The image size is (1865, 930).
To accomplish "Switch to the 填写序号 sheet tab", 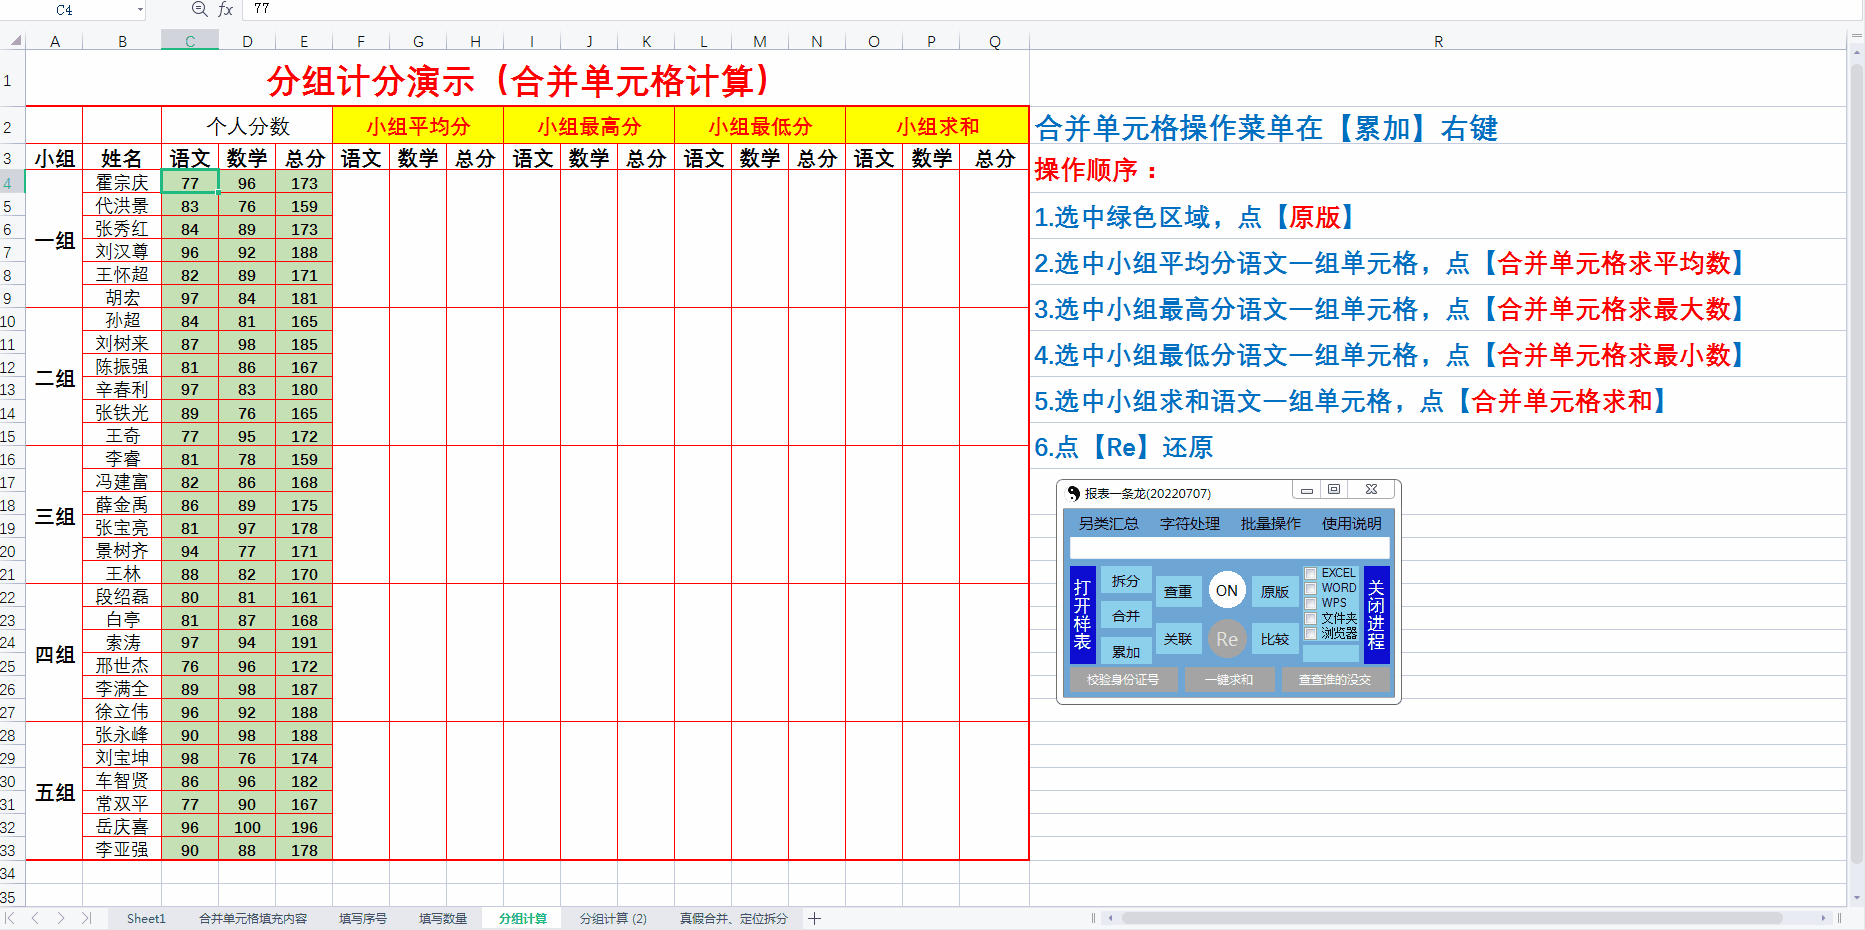I will [363, 918].
